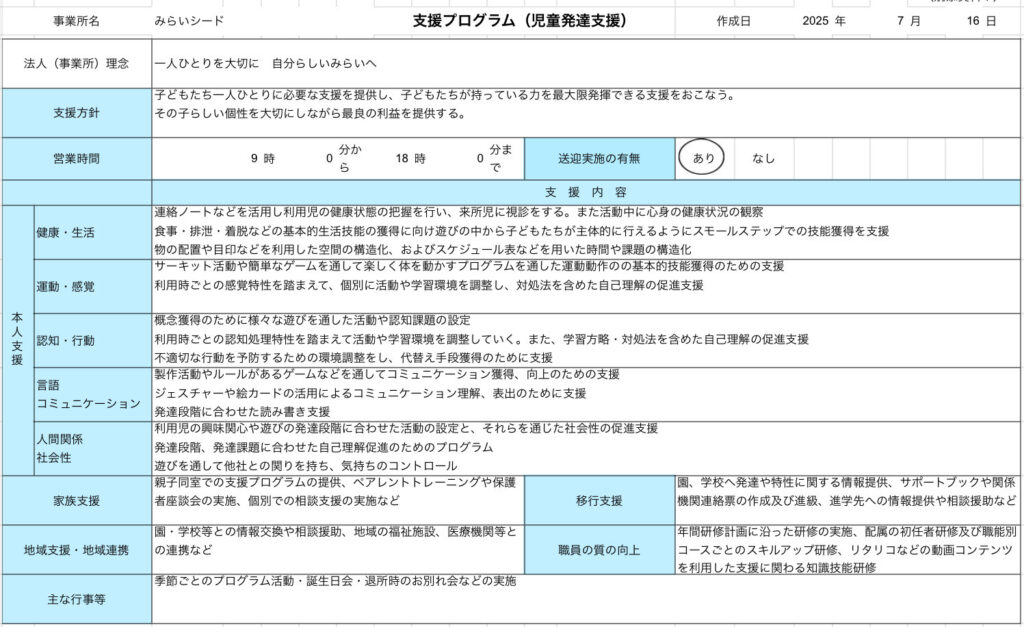
Task: Click the vertical 本人支援 label
Action: tap(17, 338)
